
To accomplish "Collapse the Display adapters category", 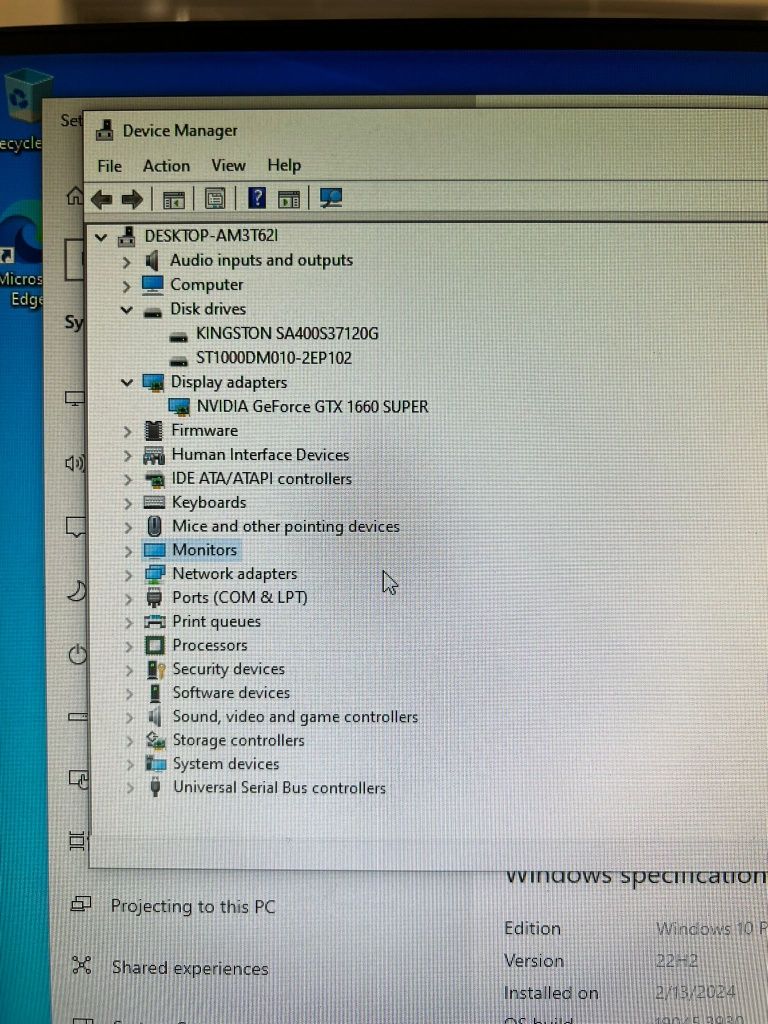I will tap(127, 383).
